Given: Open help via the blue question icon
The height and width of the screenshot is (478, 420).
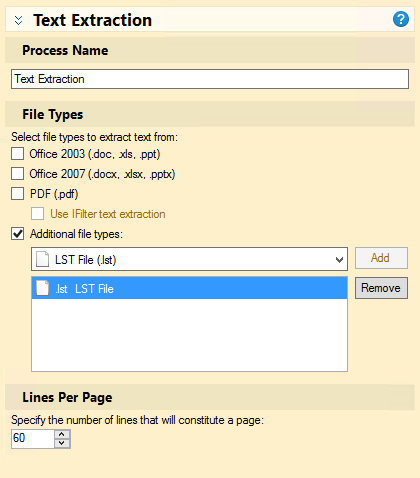Looking at the screenshot, I should point(401,19).
